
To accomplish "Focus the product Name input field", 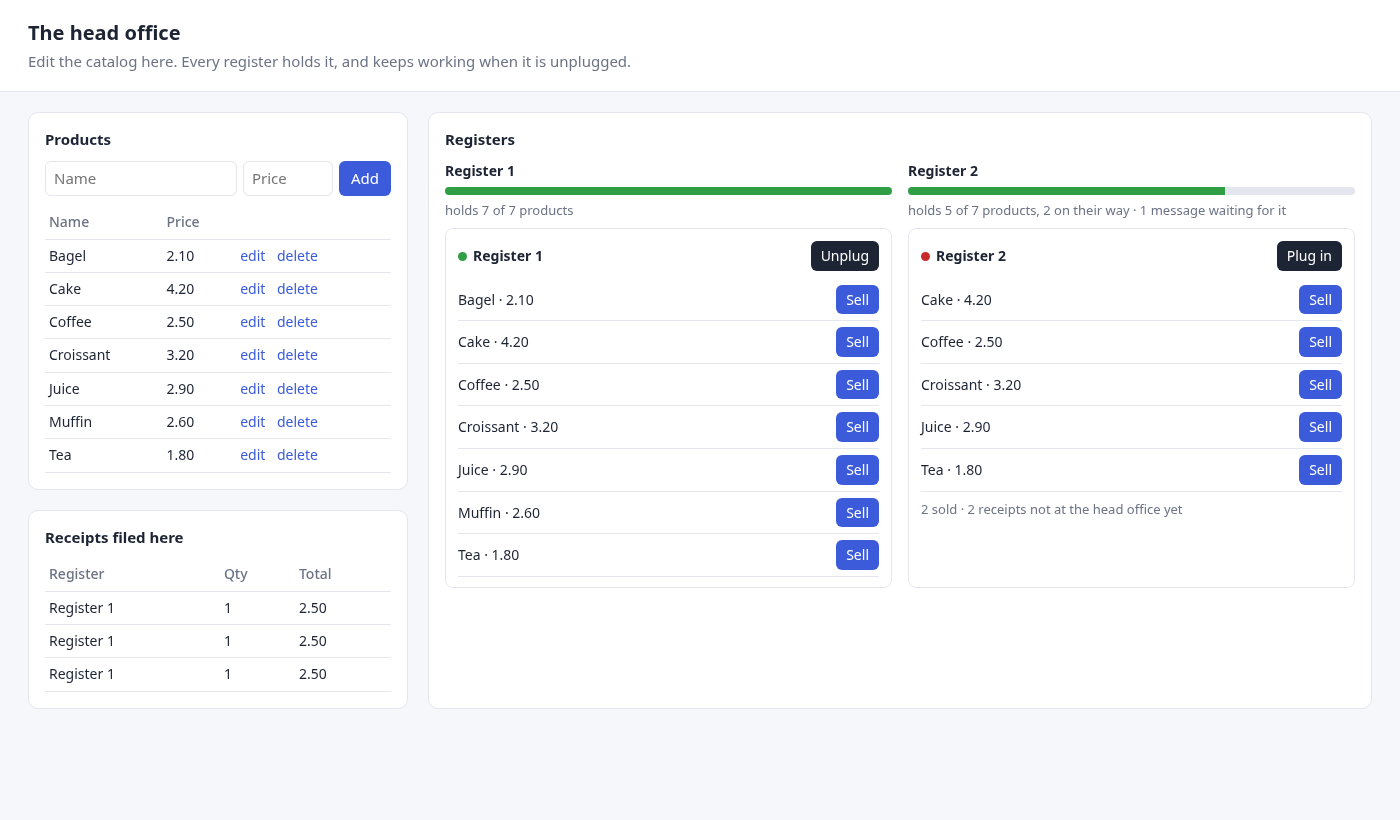I will (x=141, y=178).
